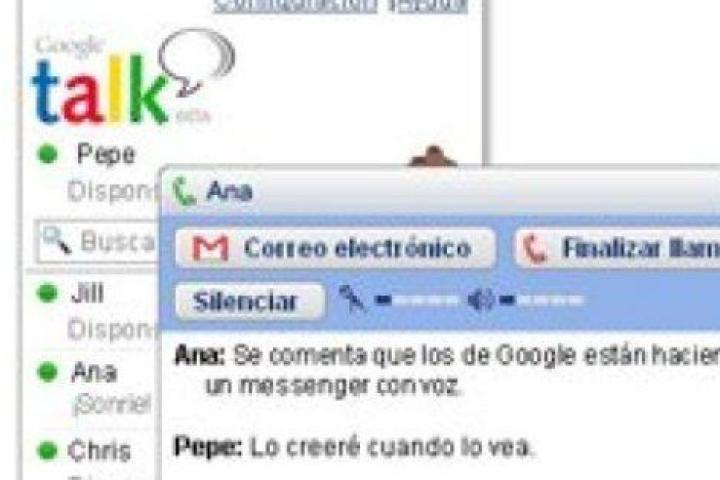Click the Google Talk logo
This screenshot has height=480, width=720.
click(x=133, y=77)
